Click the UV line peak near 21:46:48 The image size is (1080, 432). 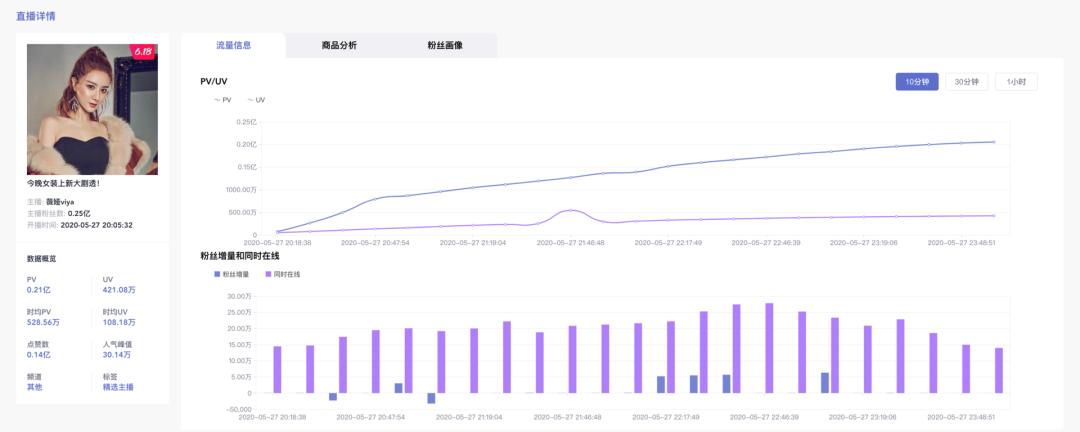[x=570, y=210]
